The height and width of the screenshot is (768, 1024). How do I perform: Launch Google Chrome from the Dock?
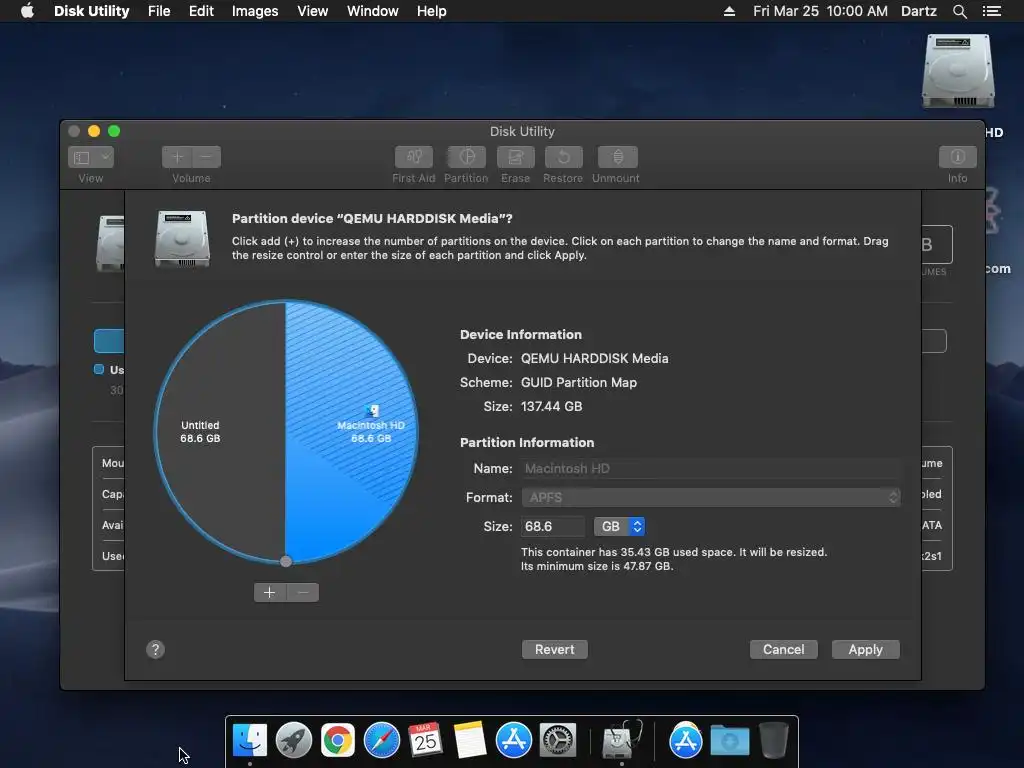[x=338, y=741]
